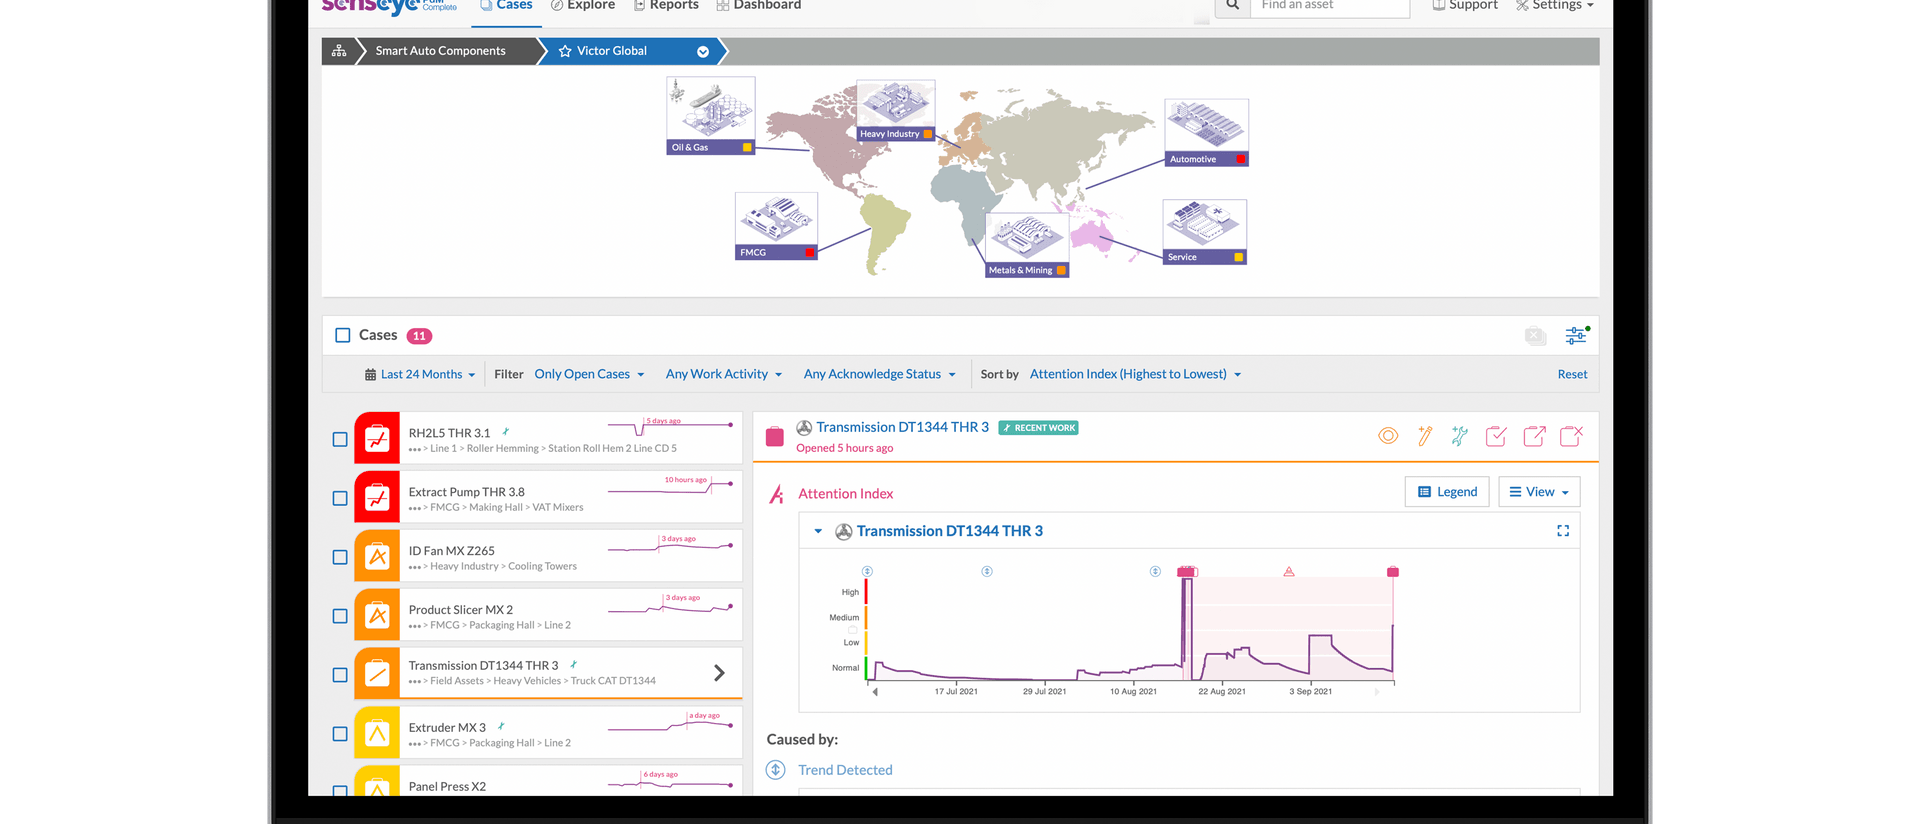This screenshot has width=1920, height=824.
Task: Click the acknowledge case checkmark icon
Action: pos(1496,436)
